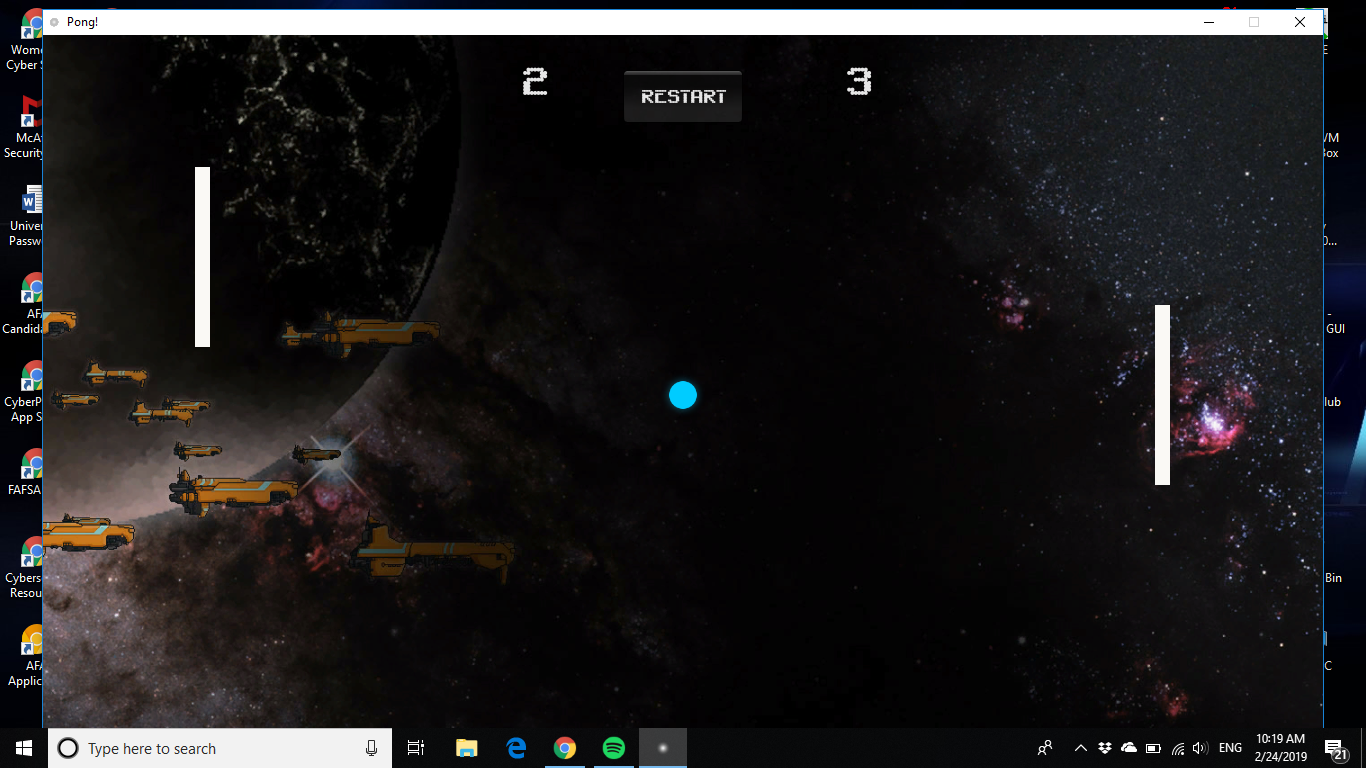Image resolution: width=1366 pixels, height=768 pixels.
Task: Open the Wi-Fi network tray icon
Action: click(x=1178, y=748)
